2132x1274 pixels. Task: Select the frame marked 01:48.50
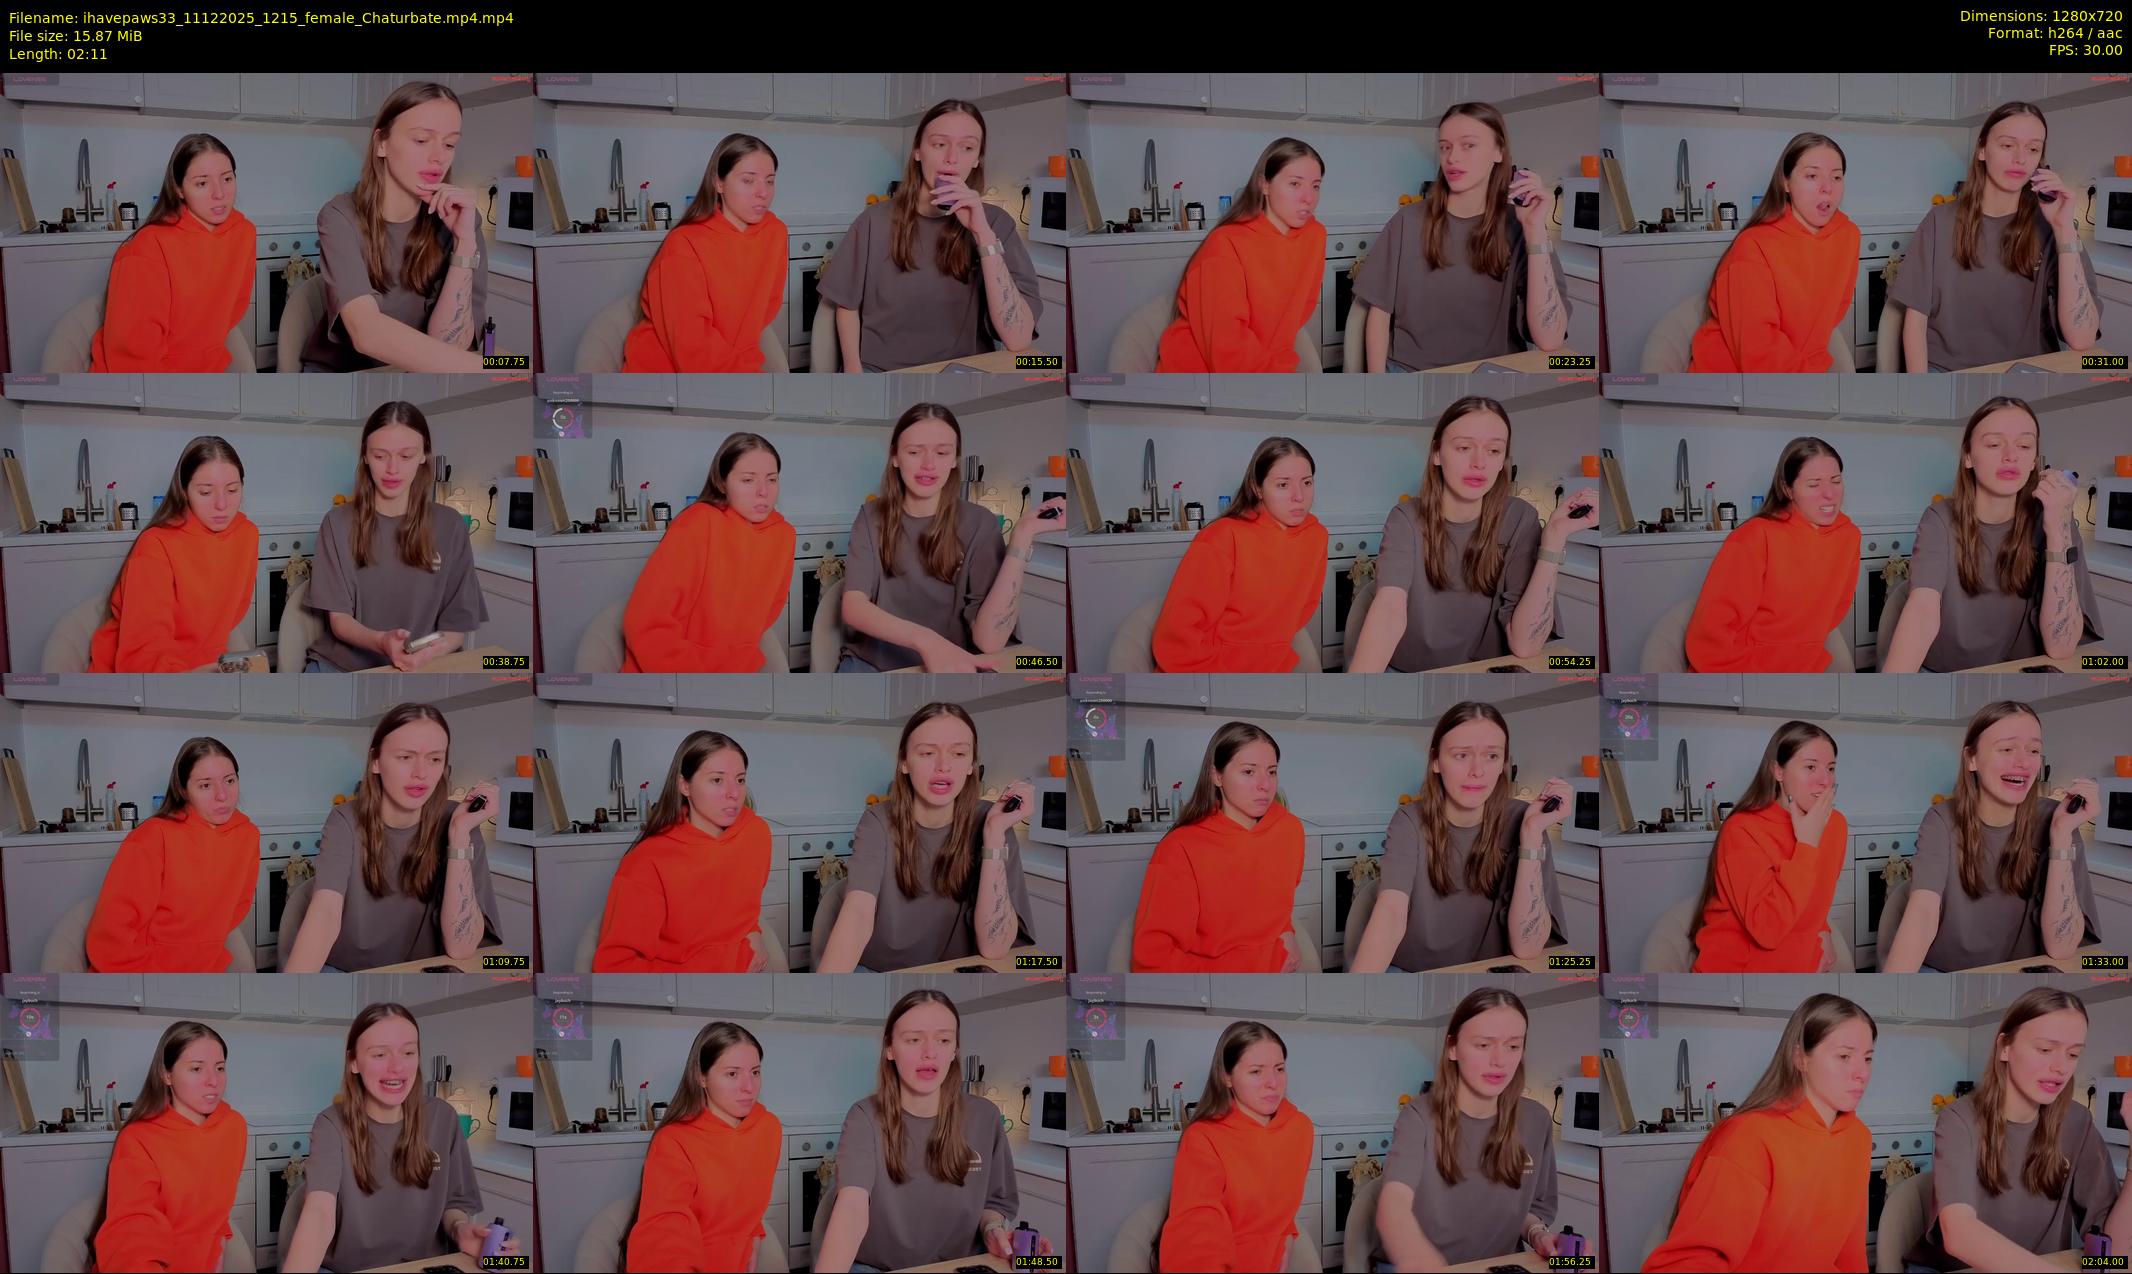pyautogui.click(x=799, y=1122)
